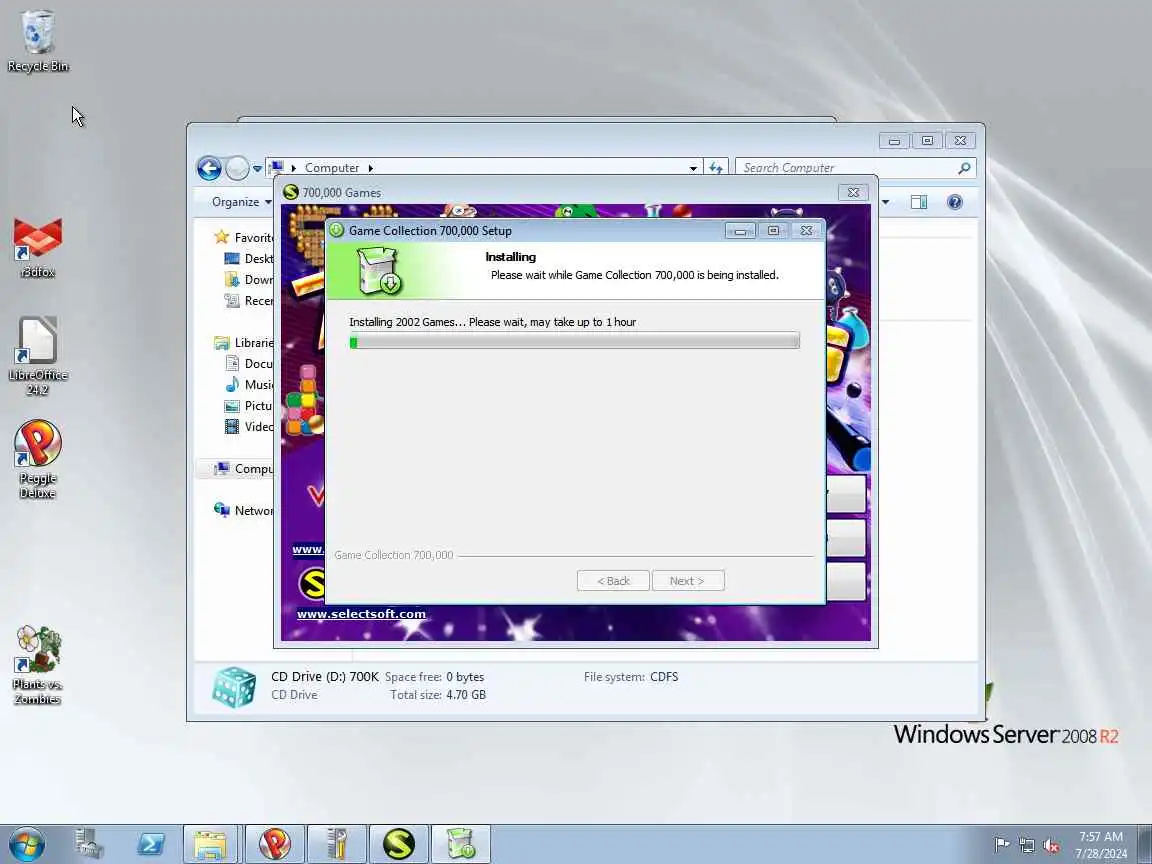This screenshot has height=864, width=1152.
Task: Switch to Windows Explorer taskbar button
Action: 211,844
